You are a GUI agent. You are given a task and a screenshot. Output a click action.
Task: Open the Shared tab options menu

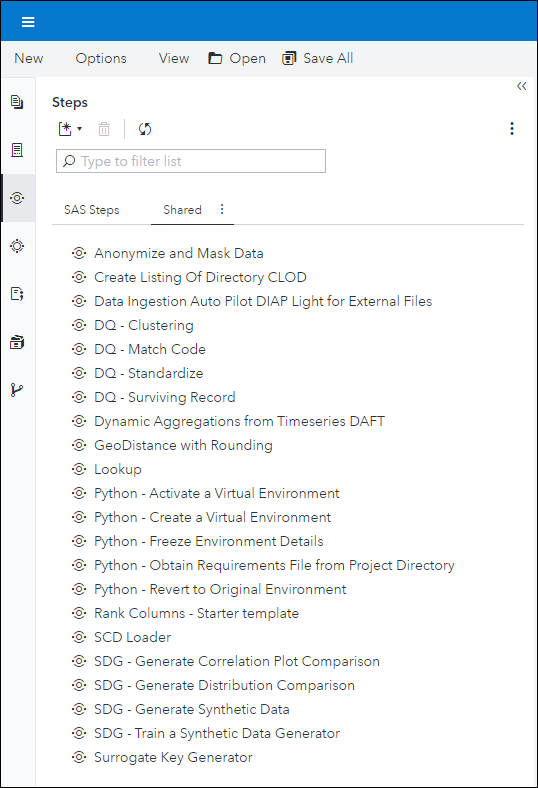(222, 209)
